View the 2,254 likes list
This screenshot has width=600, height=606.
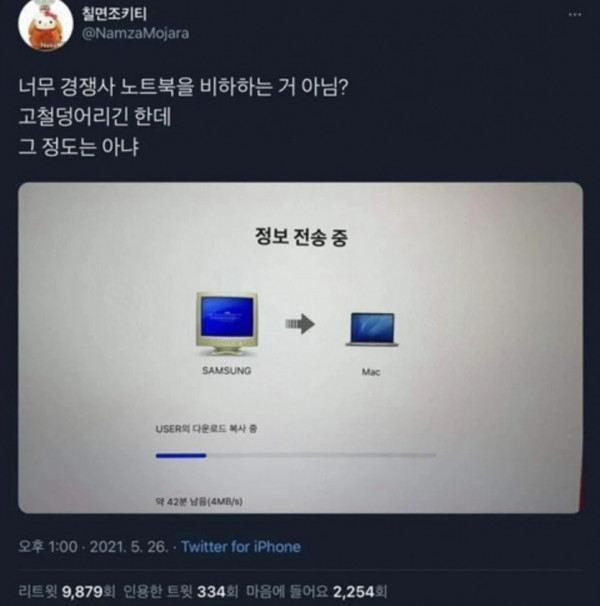[x=317, y=591]
